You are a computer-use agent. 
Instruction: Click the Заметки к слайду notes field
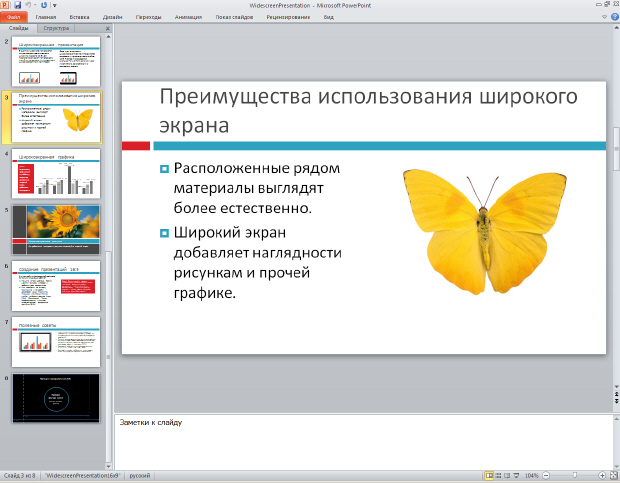(x=360, y=440)
